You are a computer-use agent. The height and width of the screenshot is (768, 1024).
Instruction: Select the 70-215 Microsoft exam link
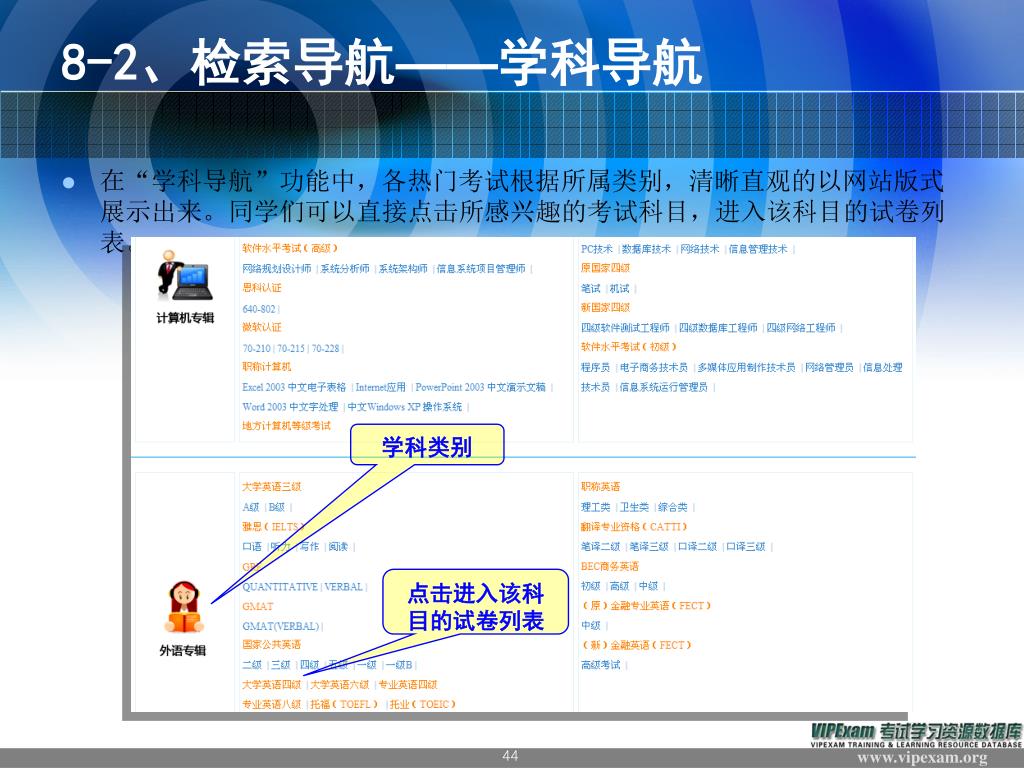(291, 349)
